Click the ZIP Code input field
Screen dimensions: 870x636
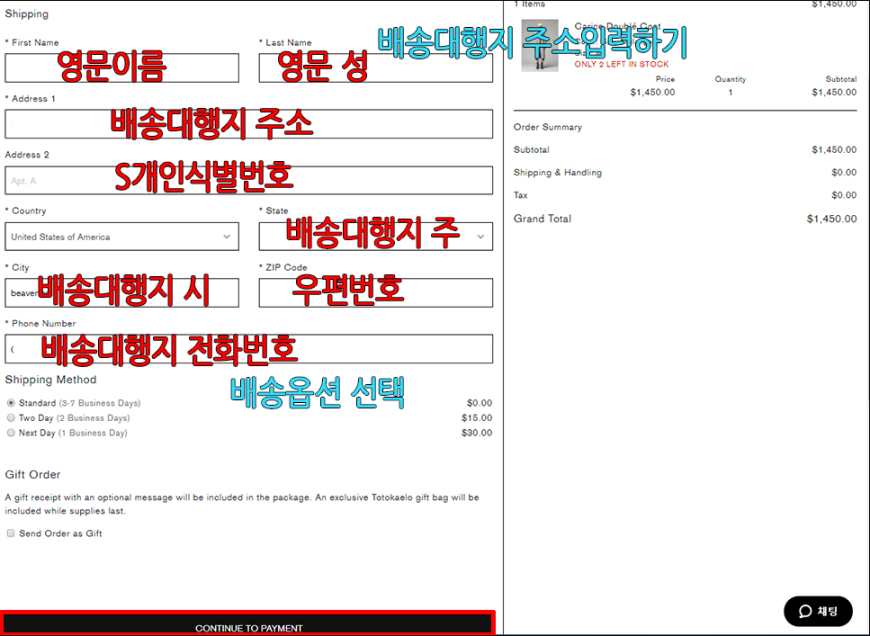point(376,293)
